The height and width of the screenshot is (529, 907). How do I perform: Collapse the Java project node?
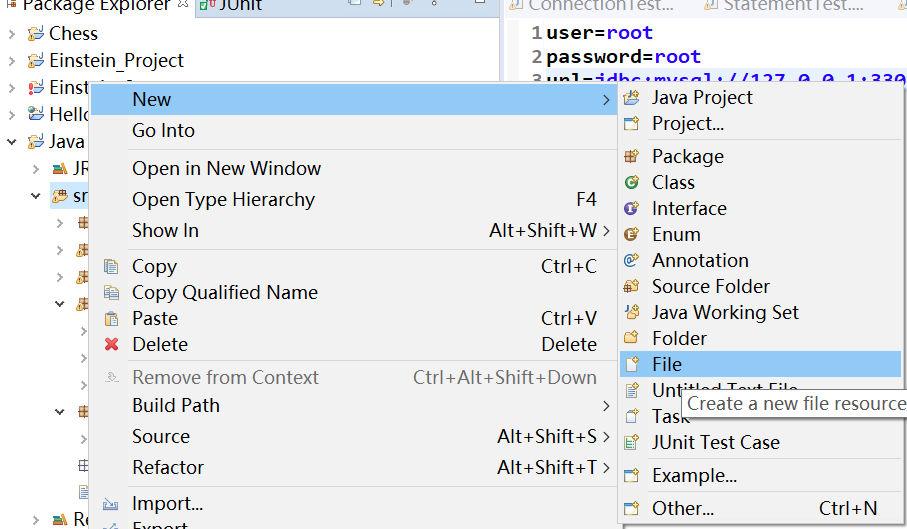[x=12, y=142]
